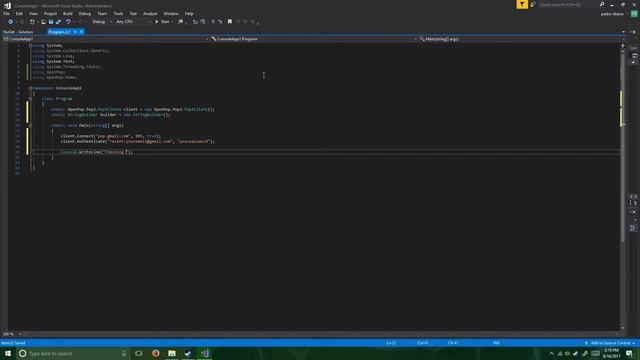Click the navigate backward toolbar icon

click(x=11, y=22)
